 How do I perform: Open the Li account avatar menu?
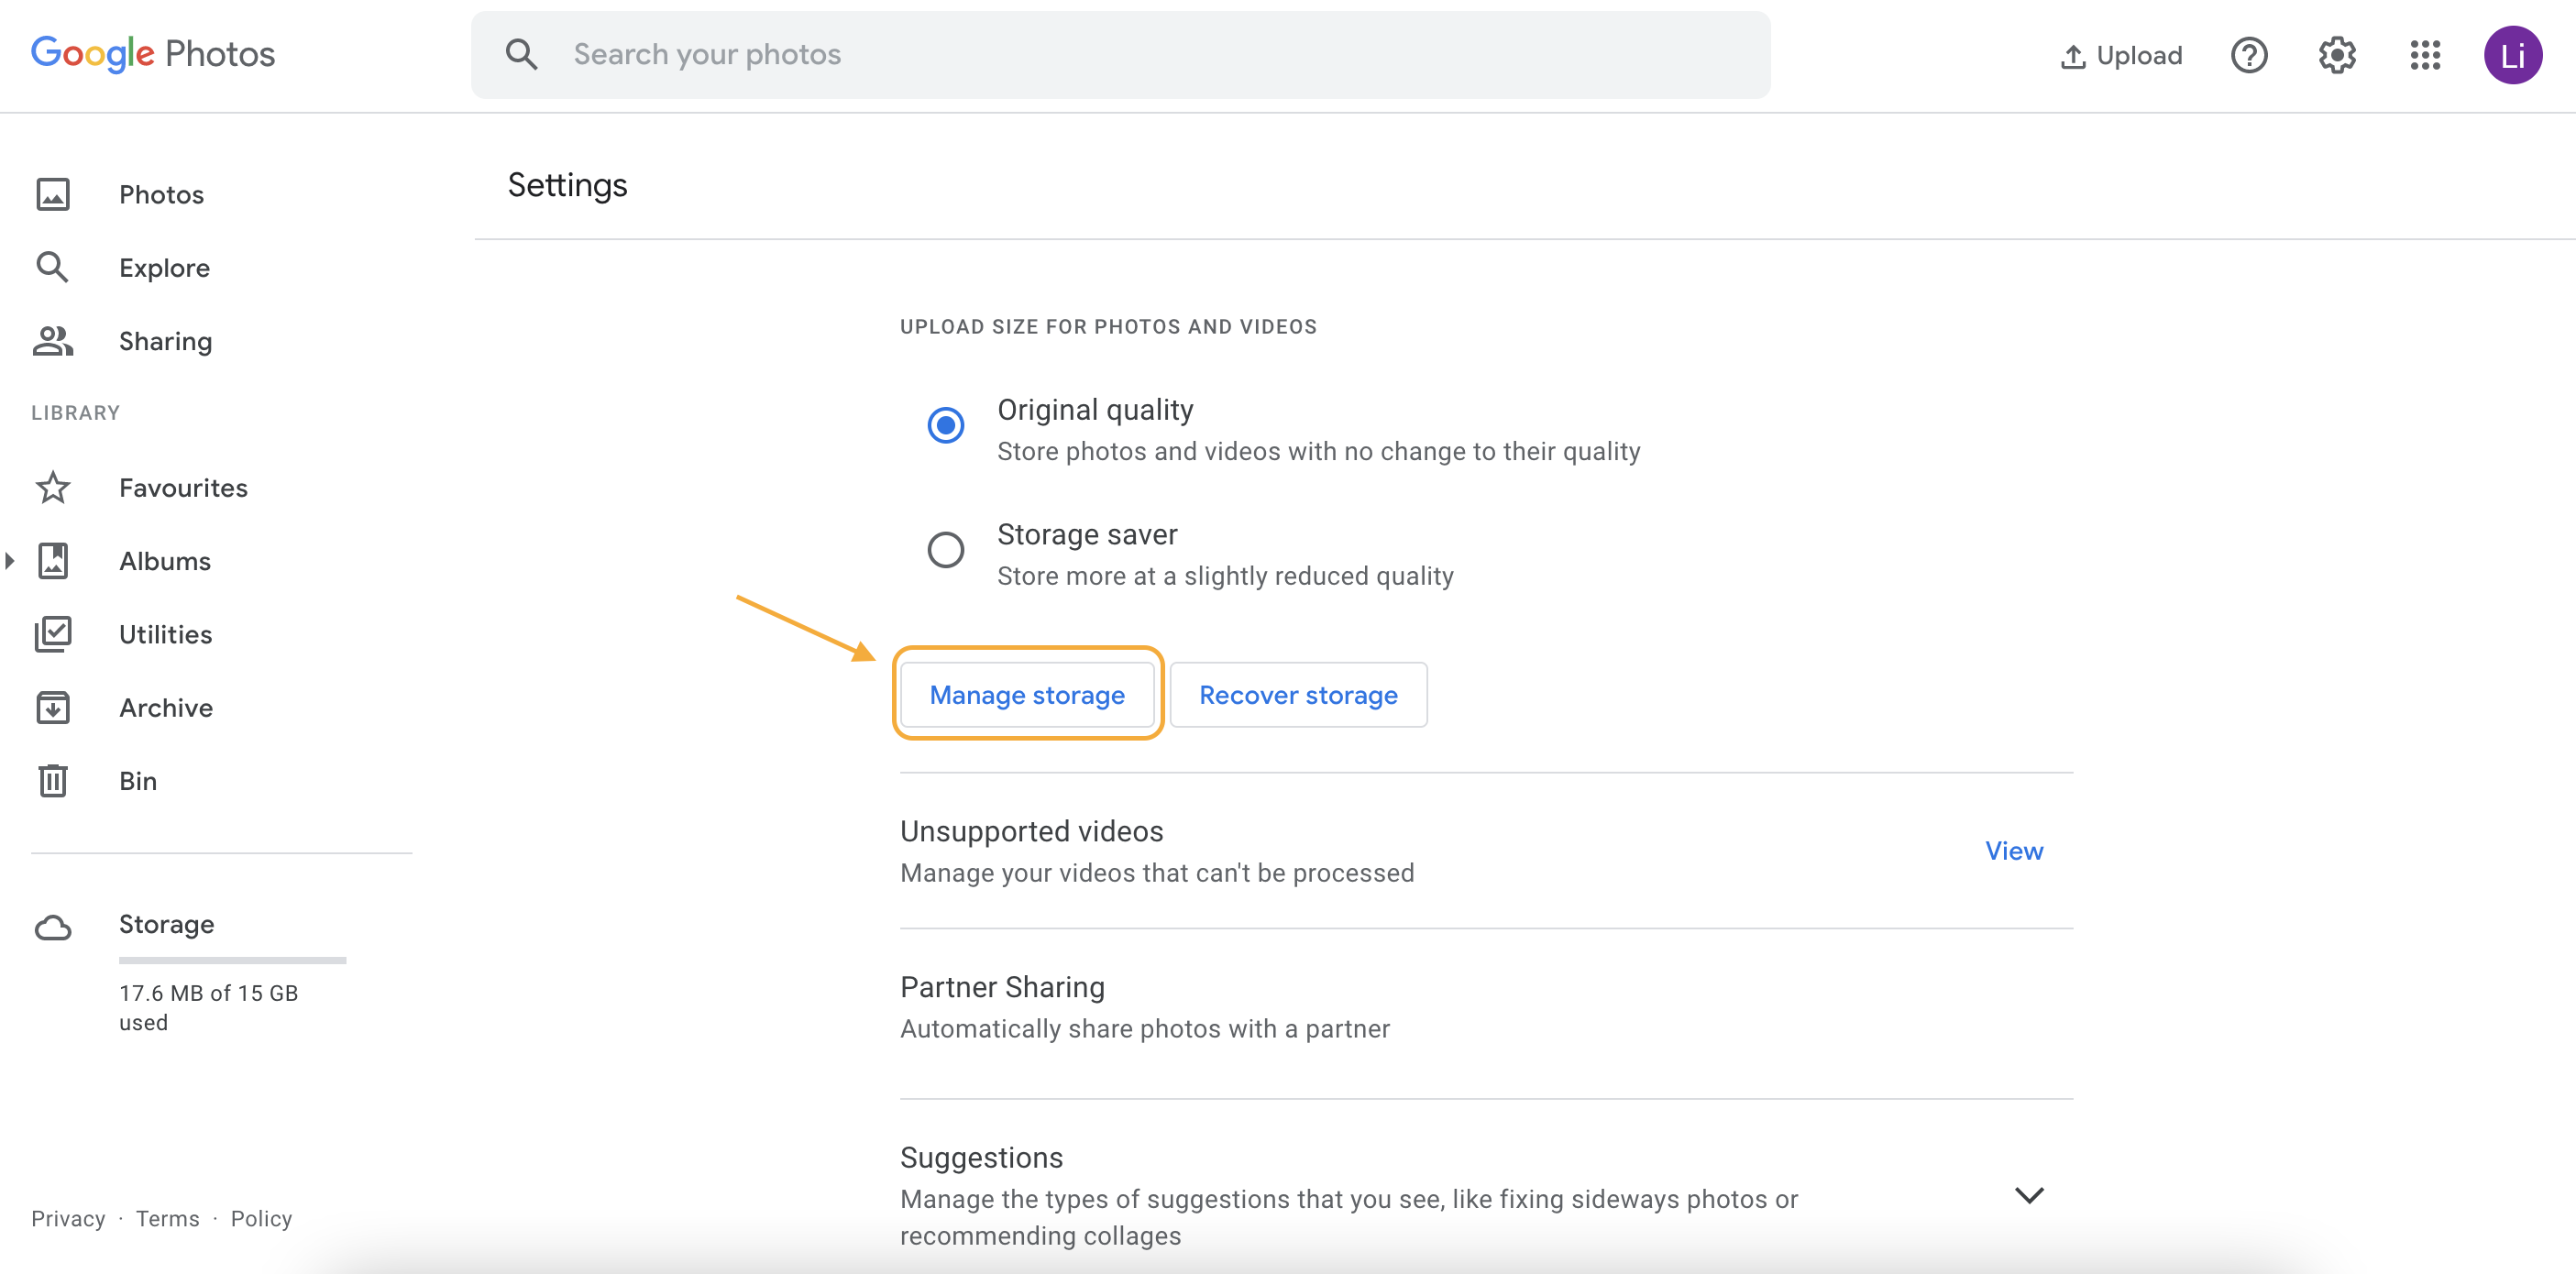pos(2512,55)
